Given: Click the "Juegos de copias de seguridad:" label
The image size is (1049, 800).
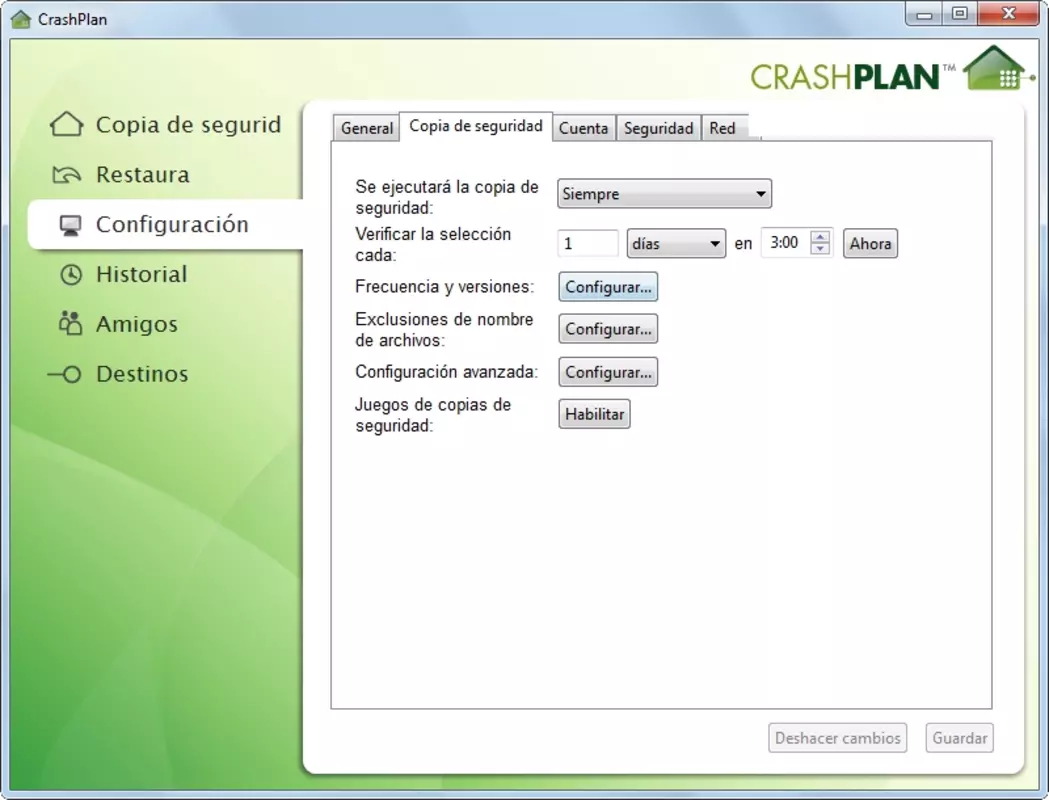Looking at the screenshot, I should pos(433,415).
